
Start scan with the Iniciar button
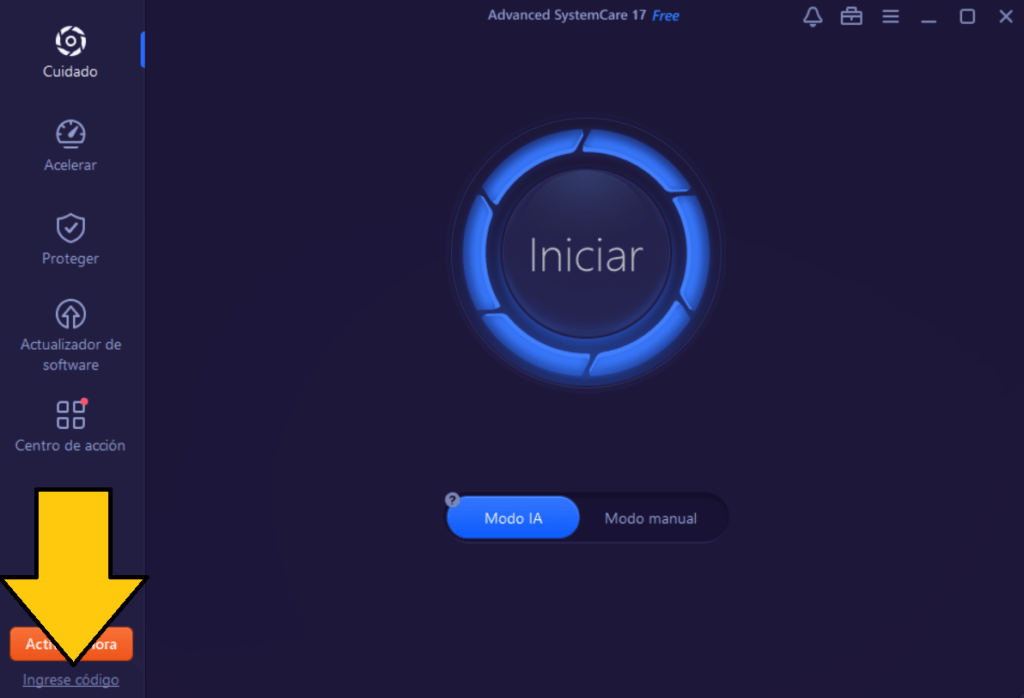click(586, 253)
